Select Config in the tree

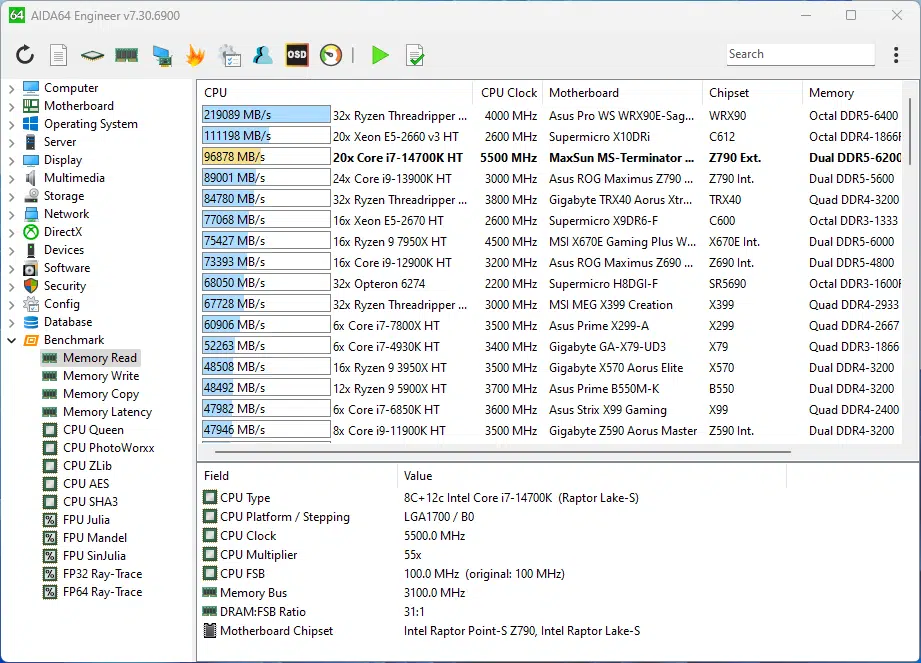[62, 304]
